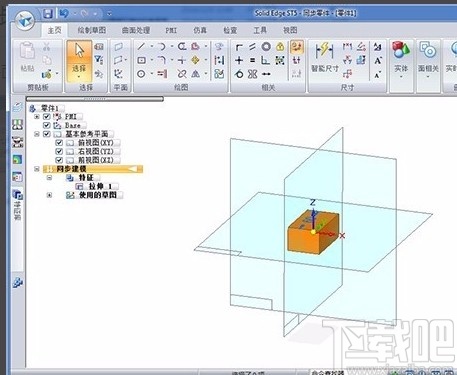Save the part with the disk icon
457x375 pixels.
pos(48,14)
